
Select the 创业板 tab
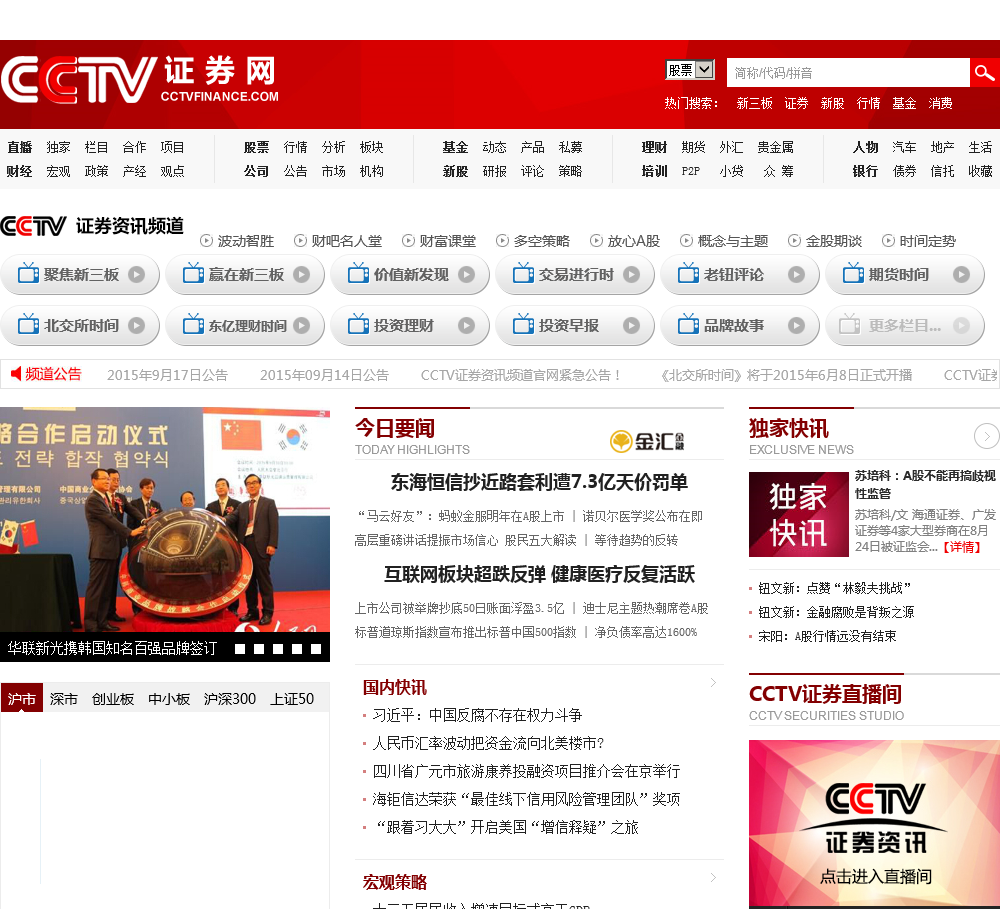[x=113, y=699]
